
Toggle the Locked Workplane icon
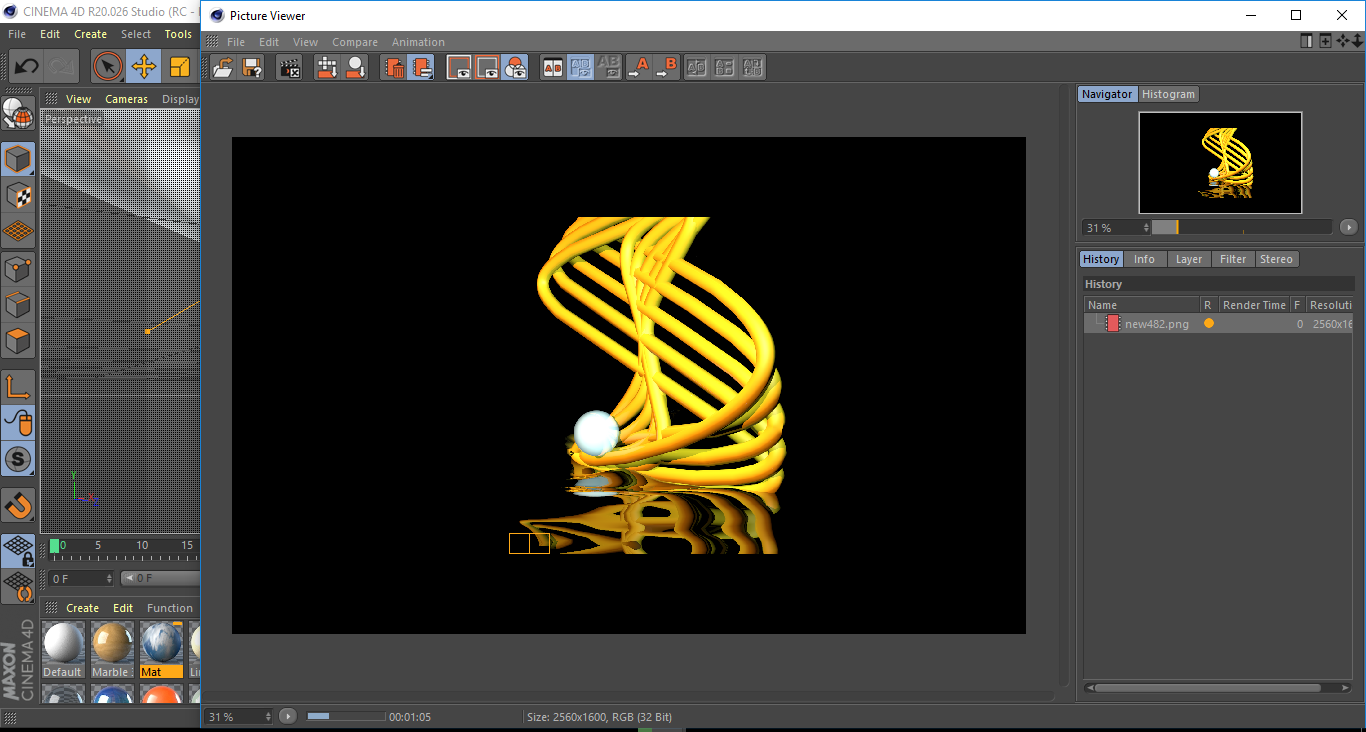17,550
